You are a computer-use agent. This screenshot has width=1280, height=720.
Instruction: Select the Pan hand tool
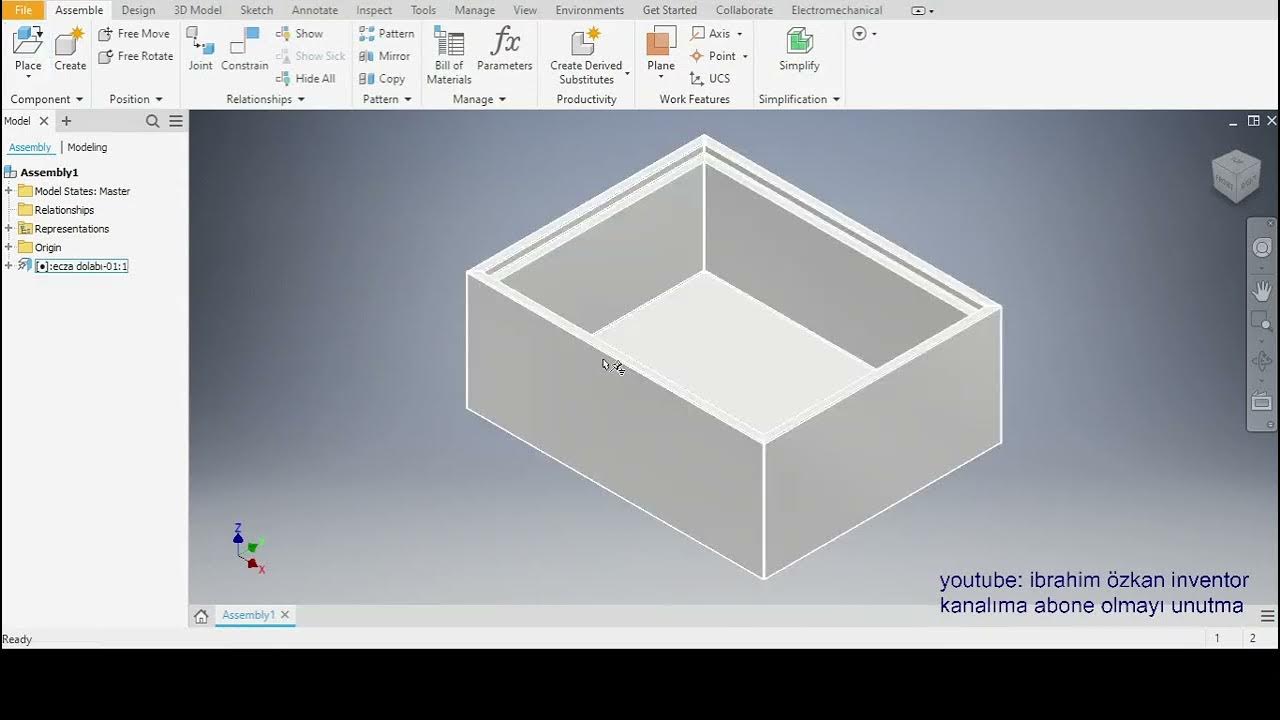pyautogui.click(x=1262, y=291)
